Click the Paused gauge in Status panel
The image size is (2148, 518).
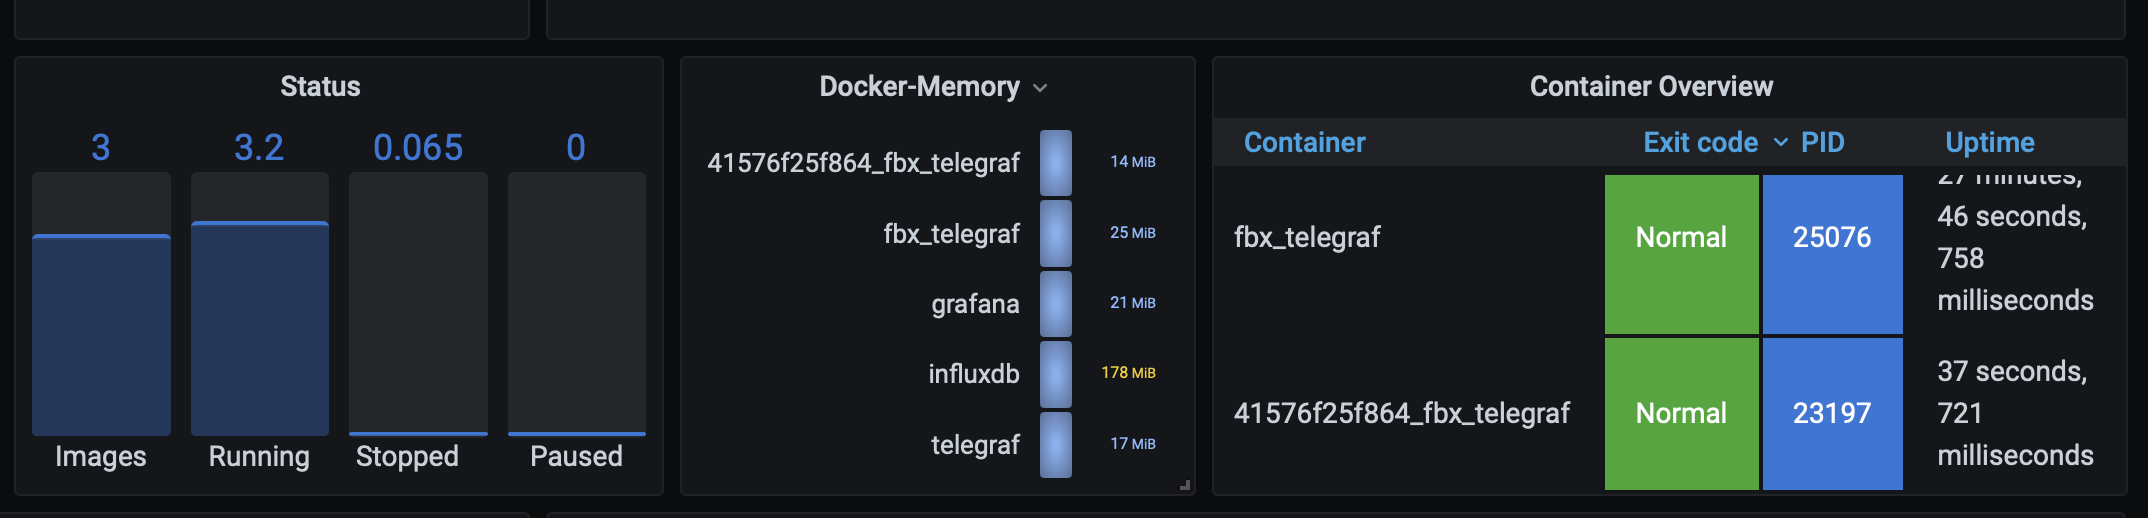(577, 304)
